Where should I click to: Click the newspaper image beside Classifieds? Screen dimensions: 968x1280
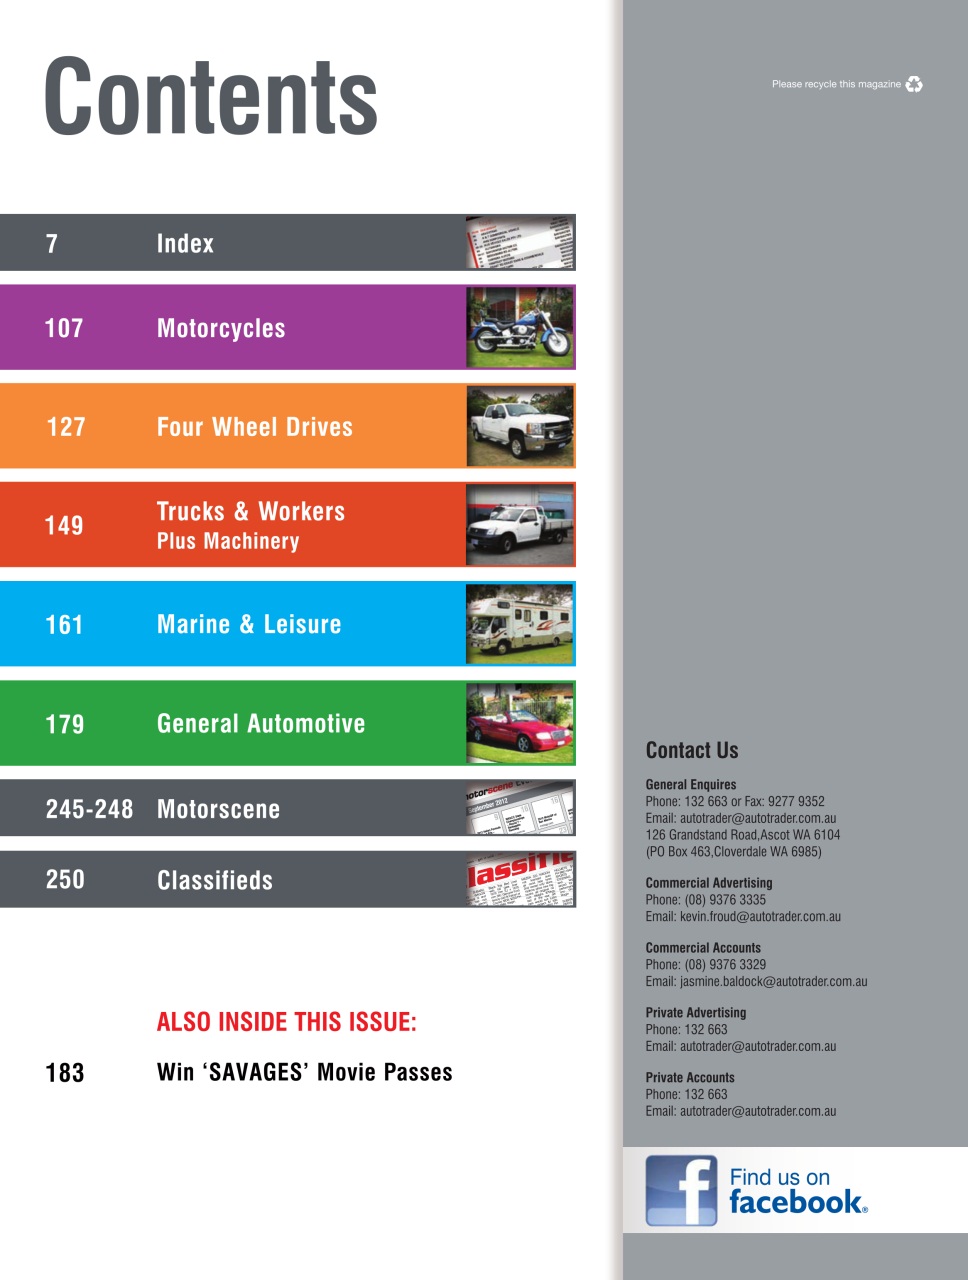click(521, 880)
